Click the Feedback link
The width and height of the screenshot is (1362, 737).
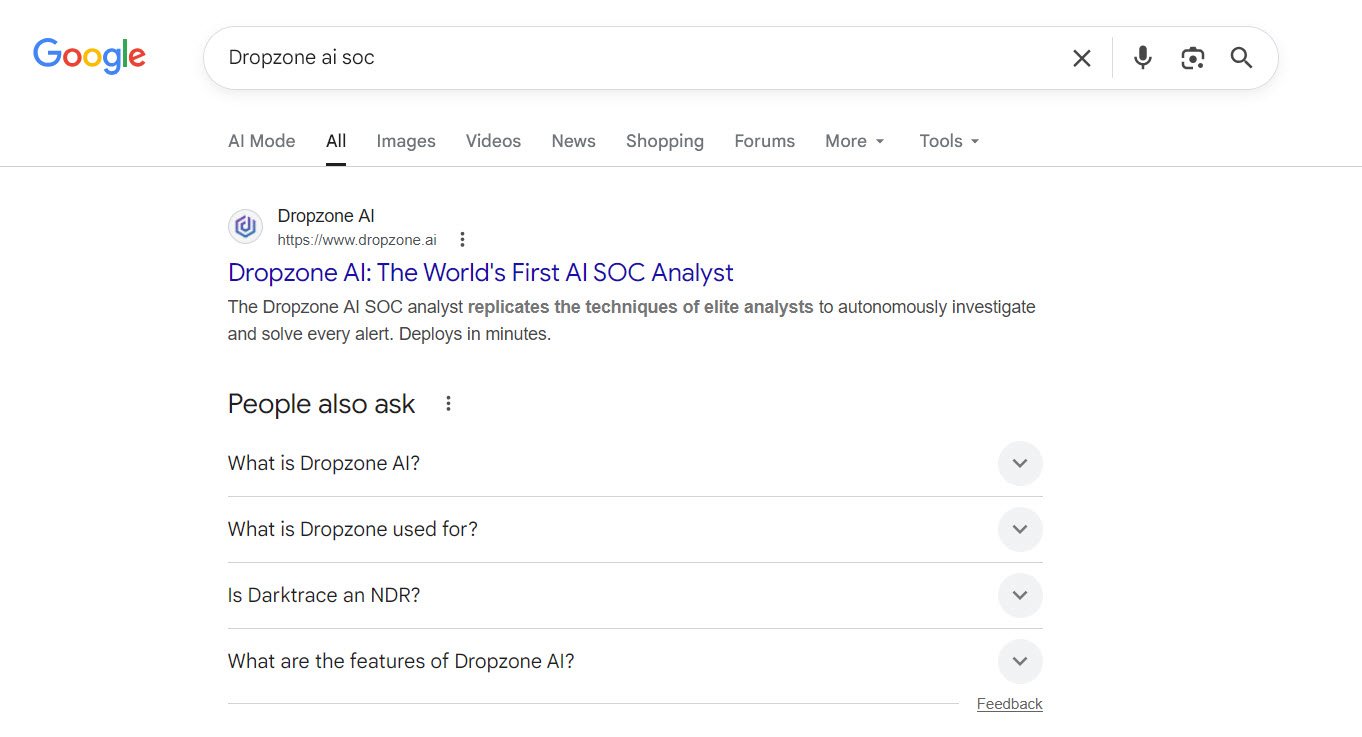pyautogui.click(x=1009, y=704)
